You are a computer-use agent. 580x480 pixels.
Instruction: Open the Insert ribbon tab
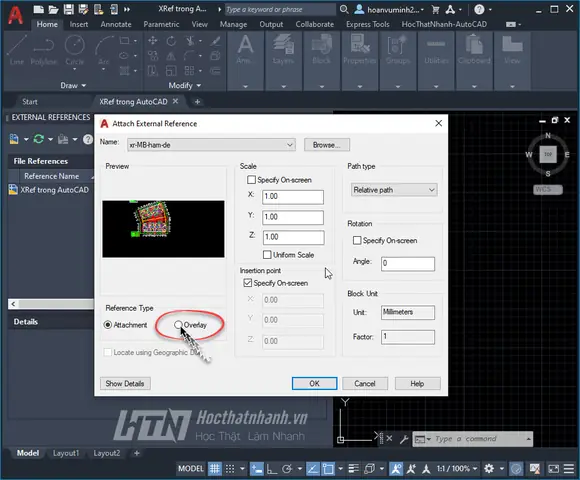[79, 24]
